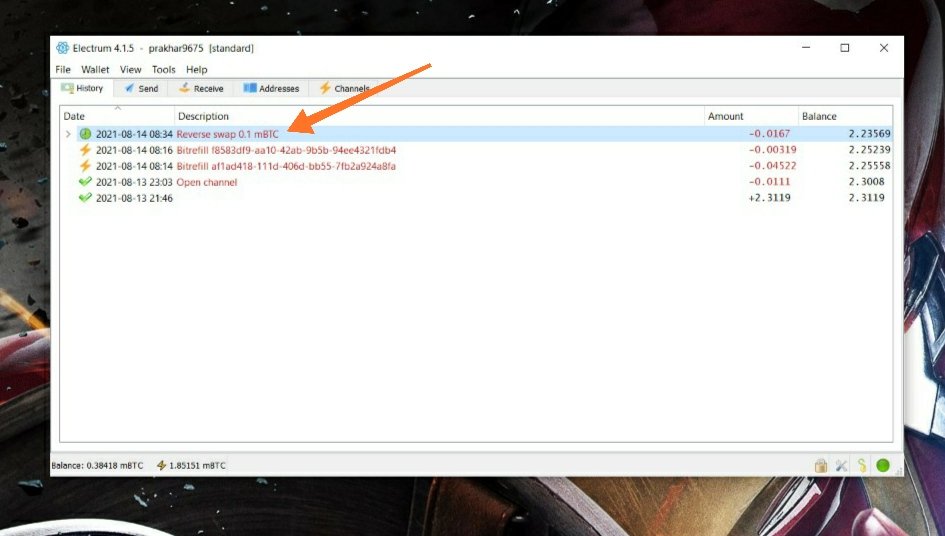Viewport: 945px width, 536px height.
Task: Click balance value 2.25558
Action: point(870,165)
